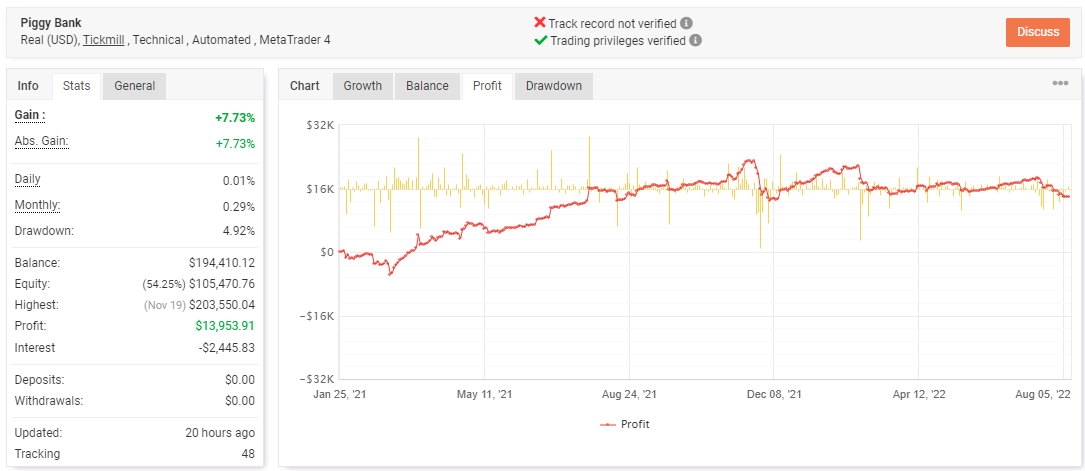
Task: Click the Gain label link
Action: click(30, 116)
